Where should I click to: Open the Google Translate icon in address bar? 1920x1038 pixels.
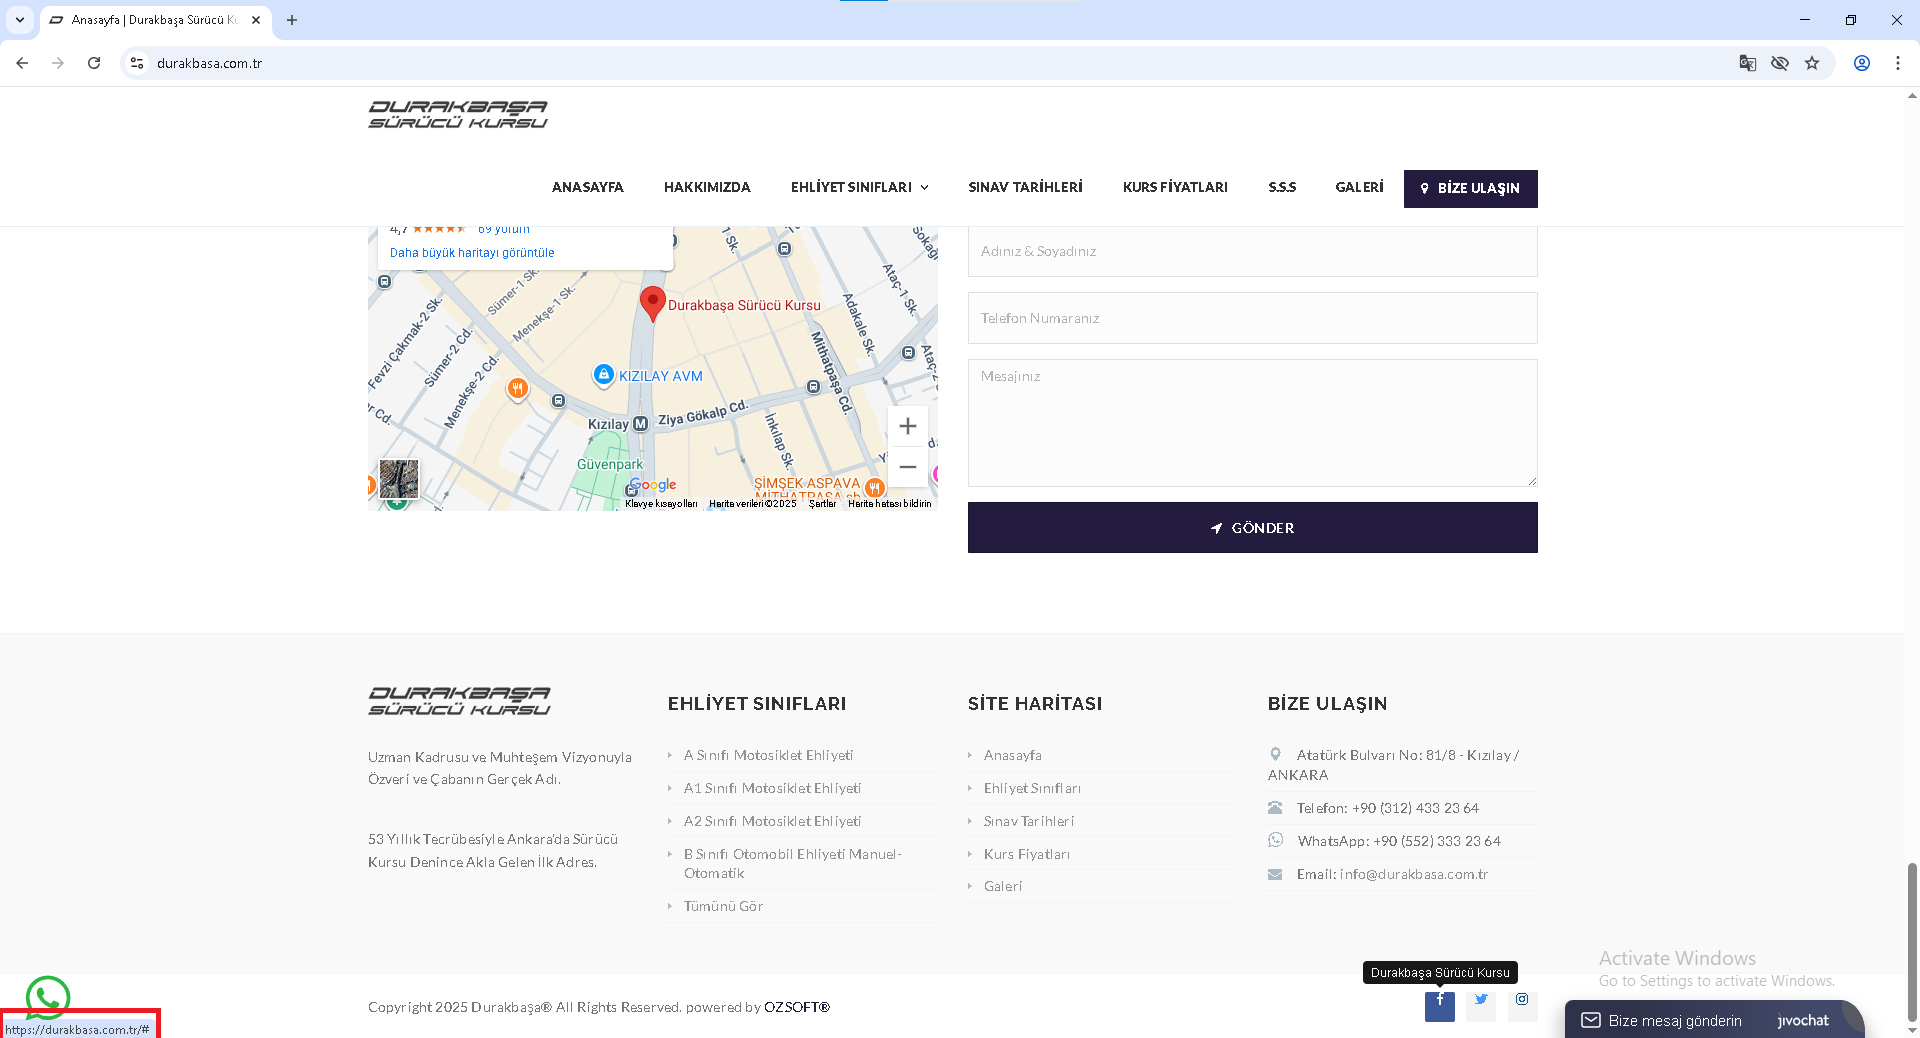click(x=1748, y=63)
